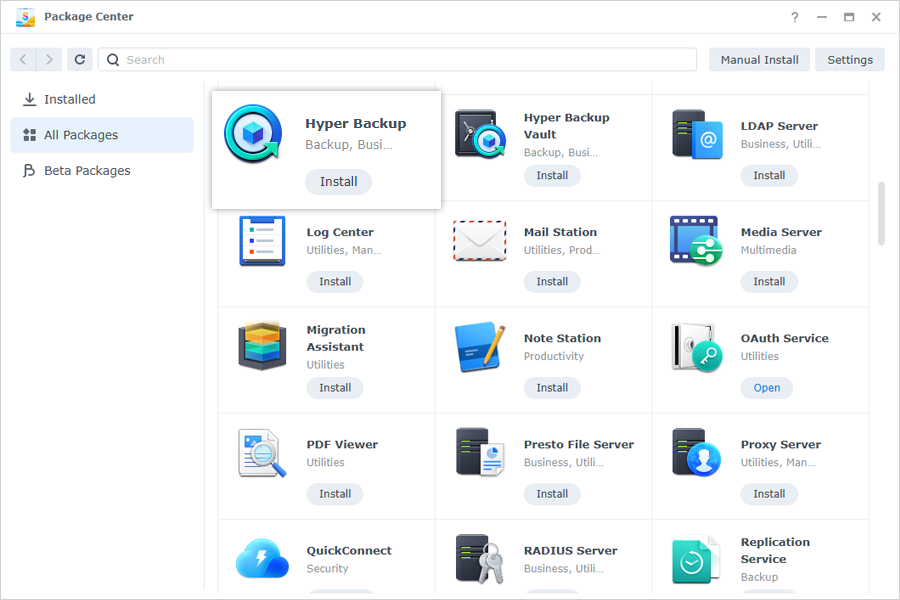Click the vertical scrollbar thumb
Screen dimensions: 900x600
pos(881,214)
